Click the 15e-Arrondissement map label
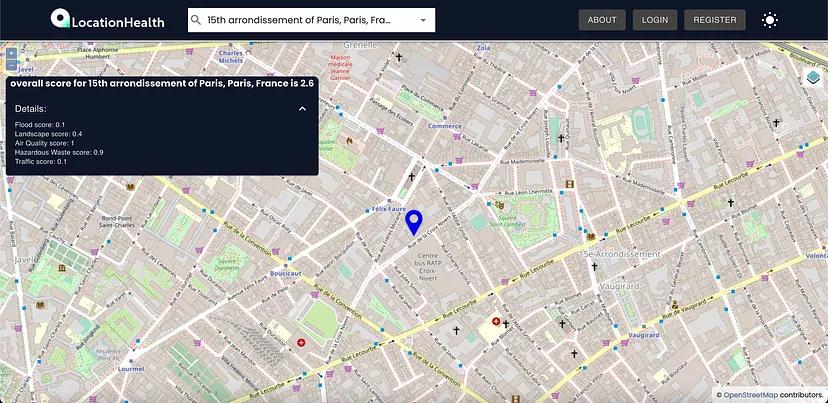 (x=619, y=254)
